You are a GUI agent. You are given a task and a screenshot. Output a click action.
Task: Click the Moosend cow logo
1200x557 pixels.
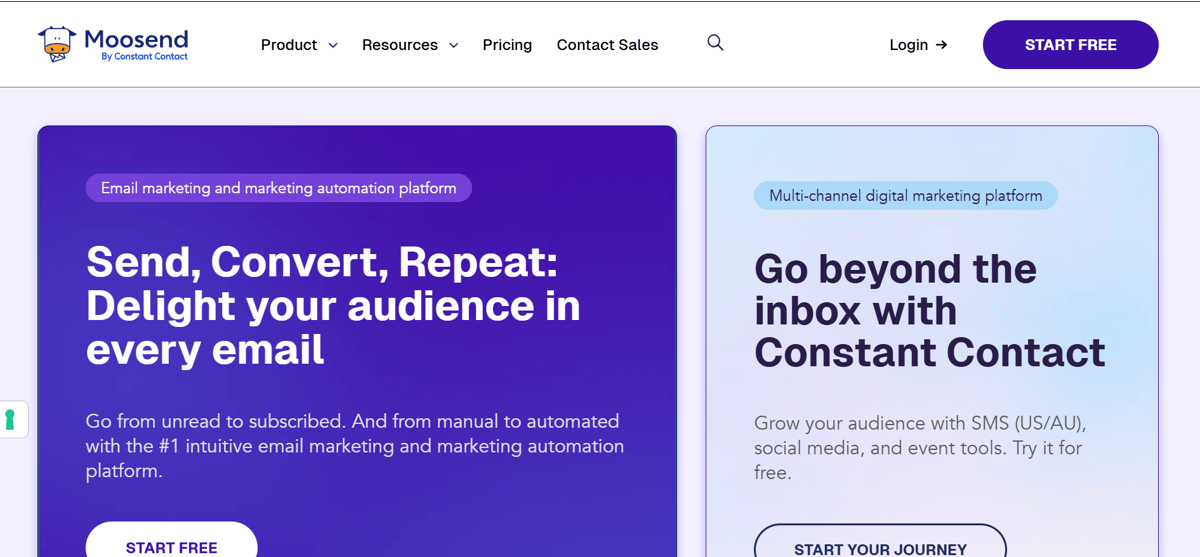57,45
